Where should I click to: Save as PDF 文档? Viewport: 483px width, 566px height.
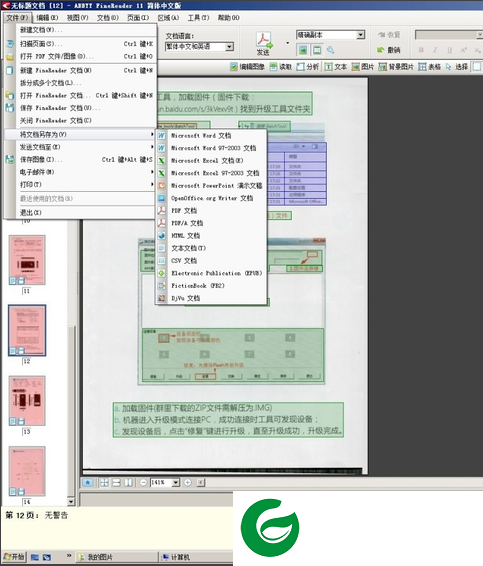212,210
